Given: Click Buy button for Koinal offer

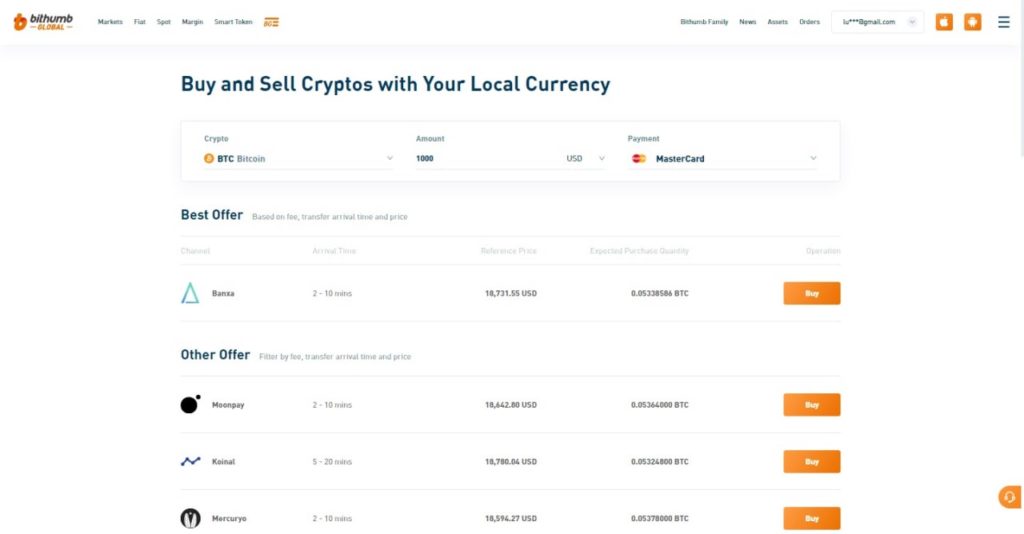Looking at the screenshot, I should (811, 461).
